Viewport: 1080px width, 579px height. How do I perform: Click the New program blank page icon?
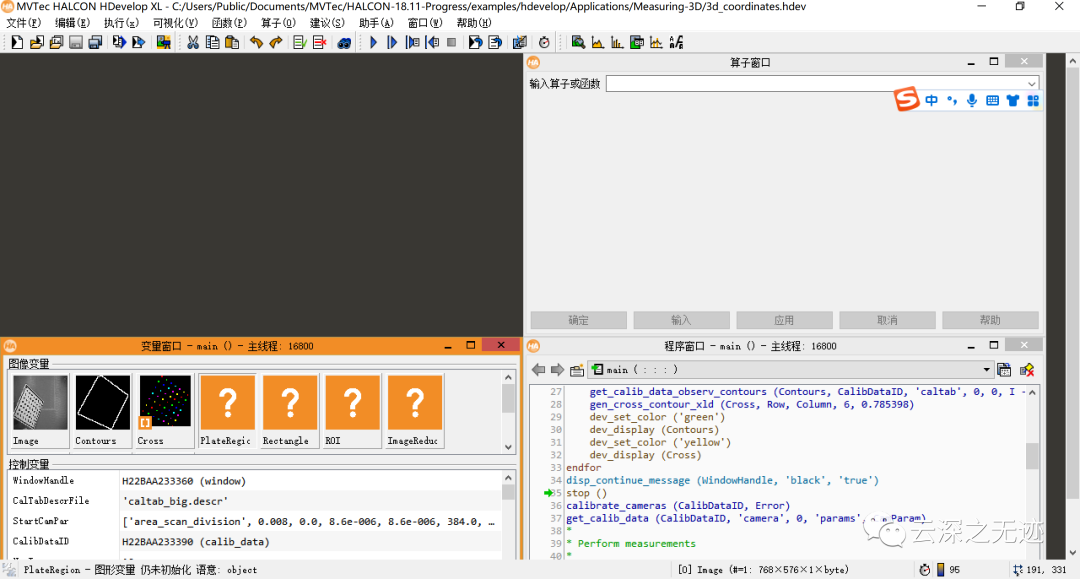[x=17, y=42]
